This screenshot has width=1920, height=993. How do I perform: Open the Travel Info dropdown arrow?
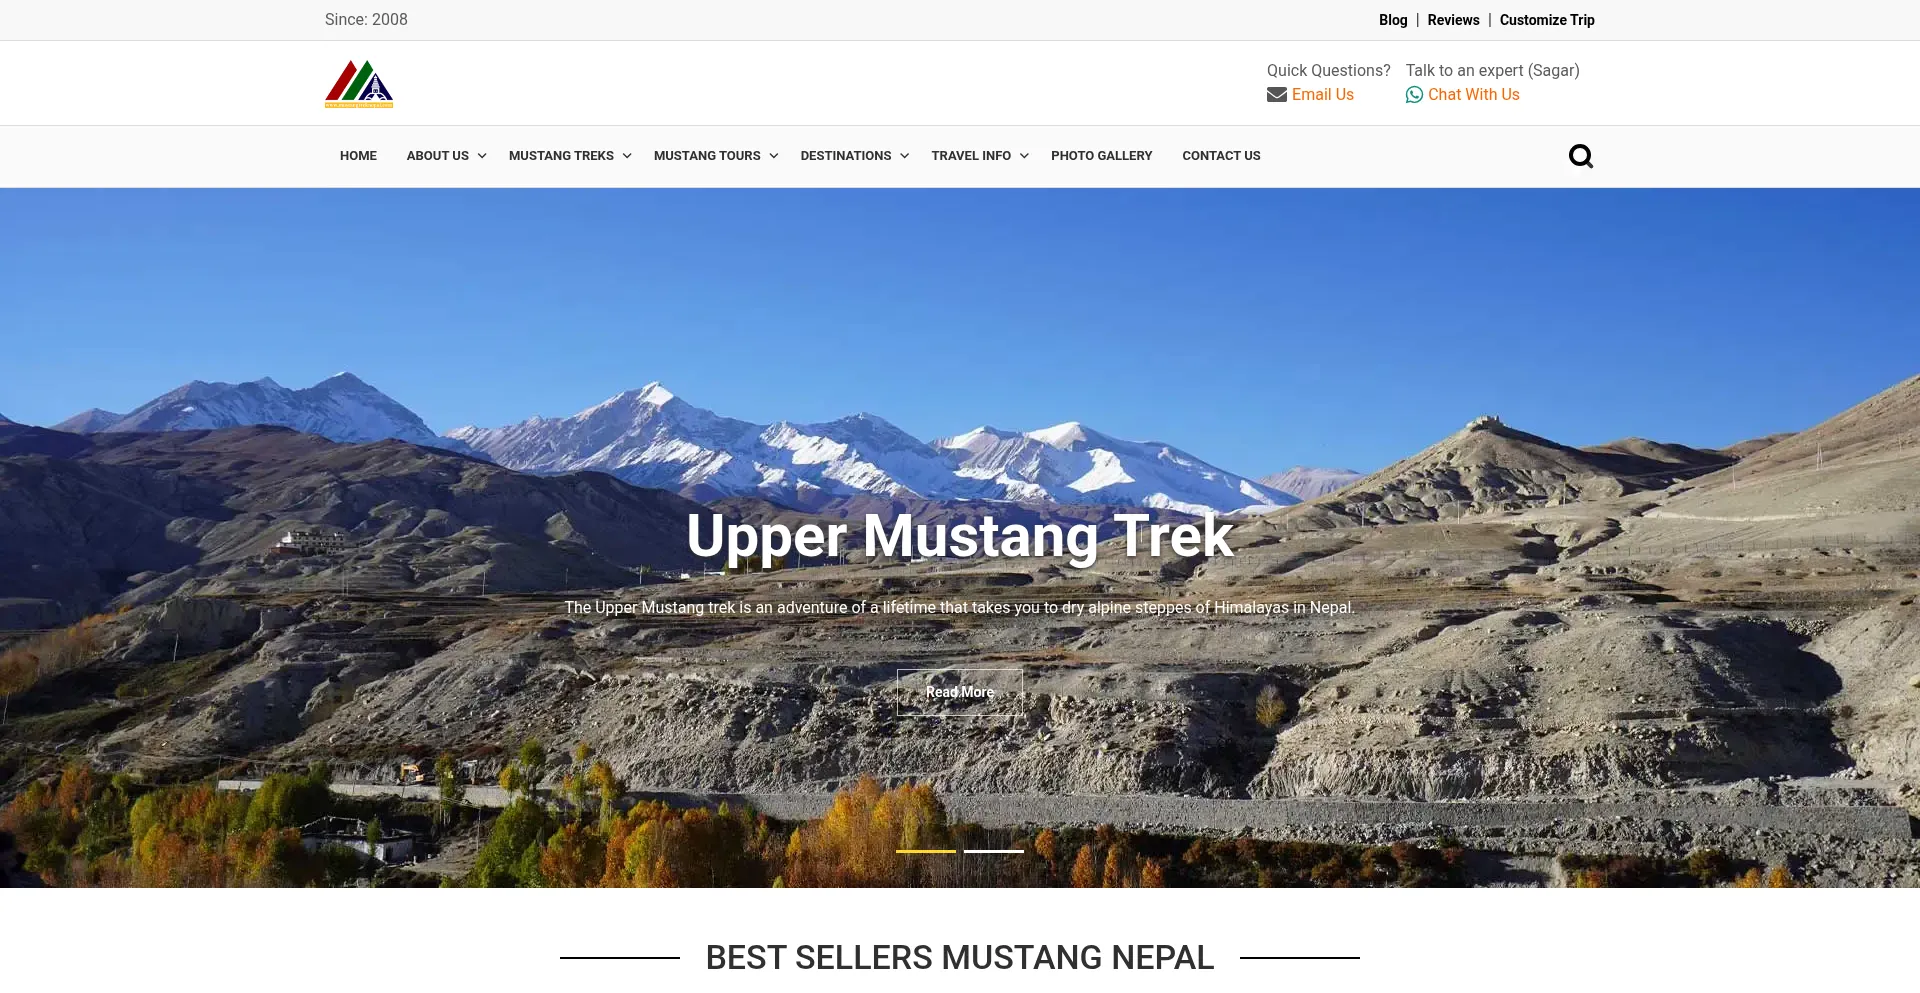pyautogui.click(x=1024, y=156)
